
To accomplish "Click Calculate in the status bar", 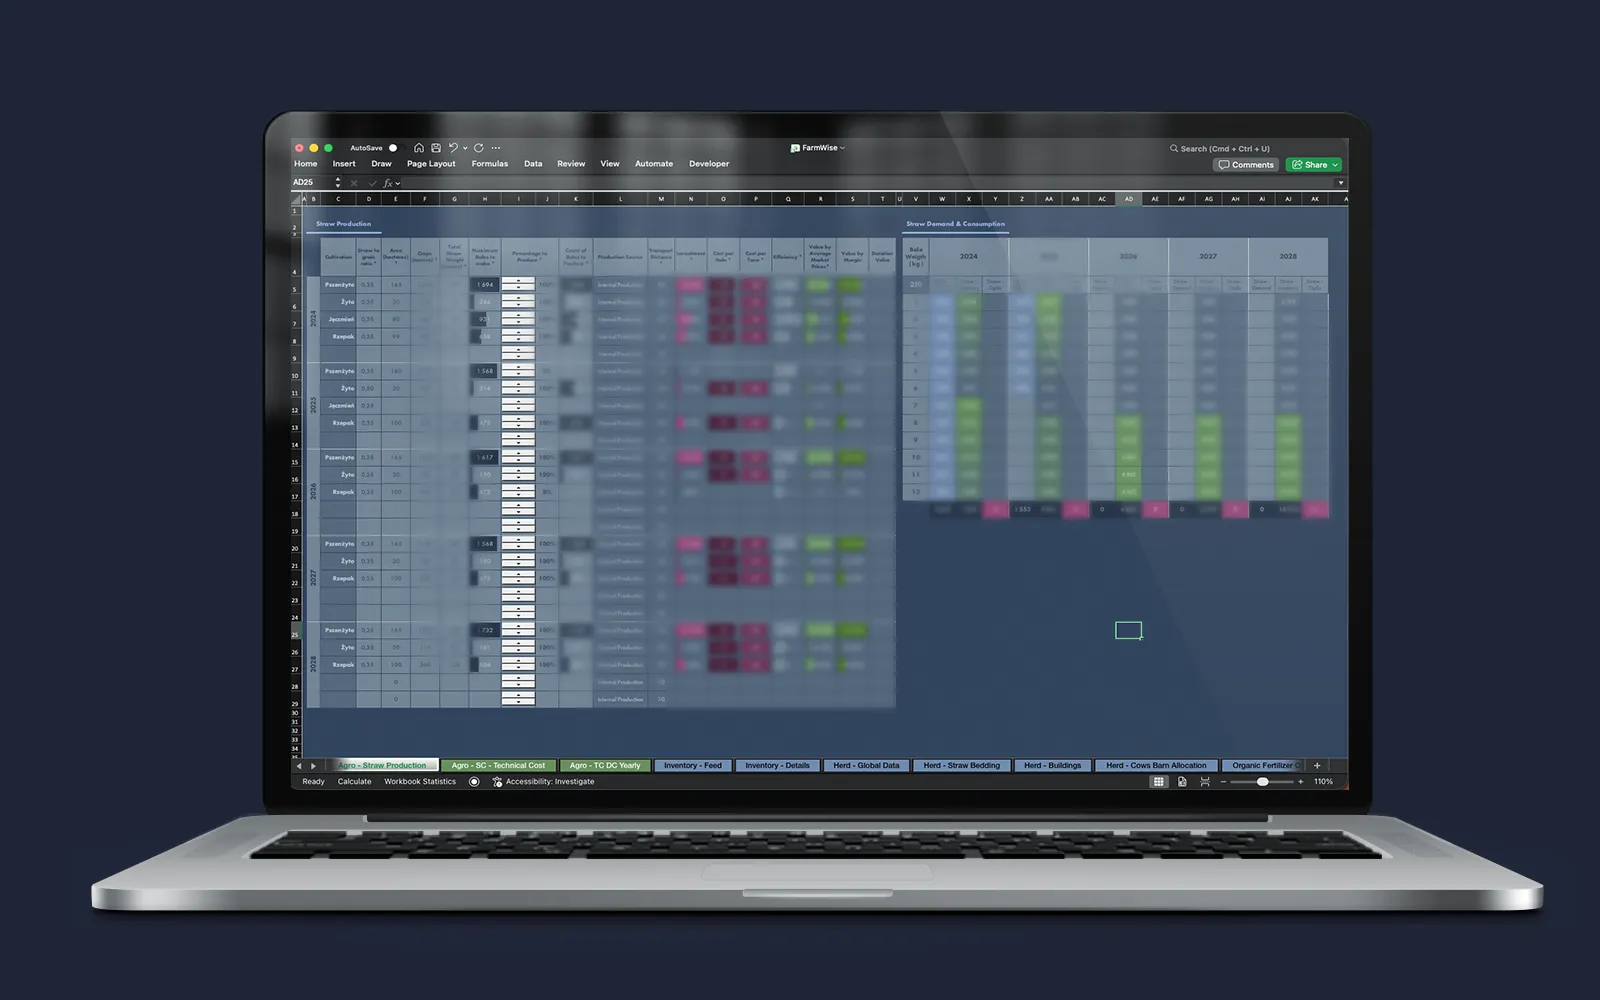I will [354, 782].
